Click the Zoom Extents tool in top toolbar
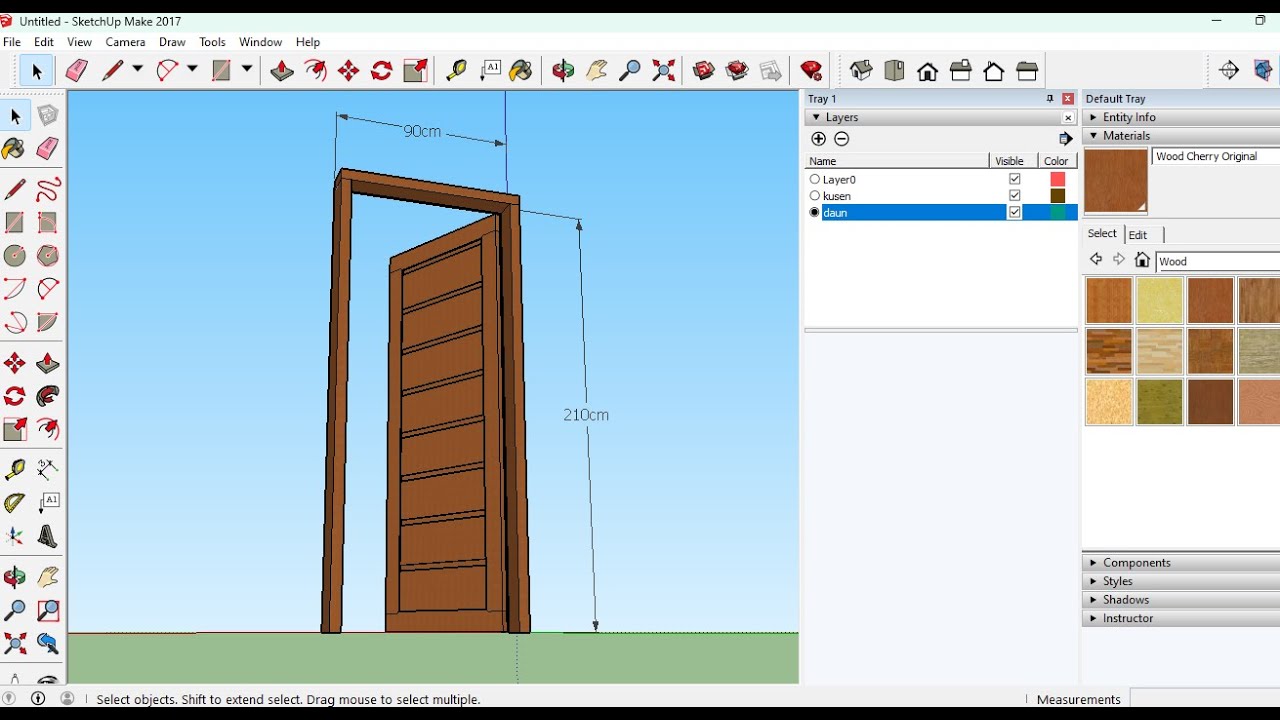1280x720 pixels. coord(664,70)
